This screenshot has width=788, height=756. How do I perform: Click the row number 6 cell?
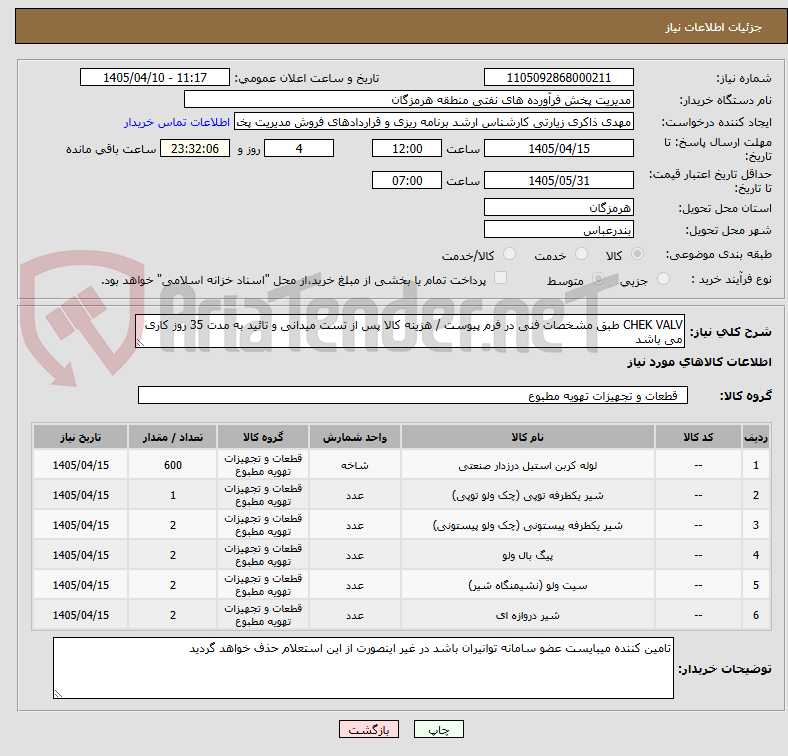[755, 615]
